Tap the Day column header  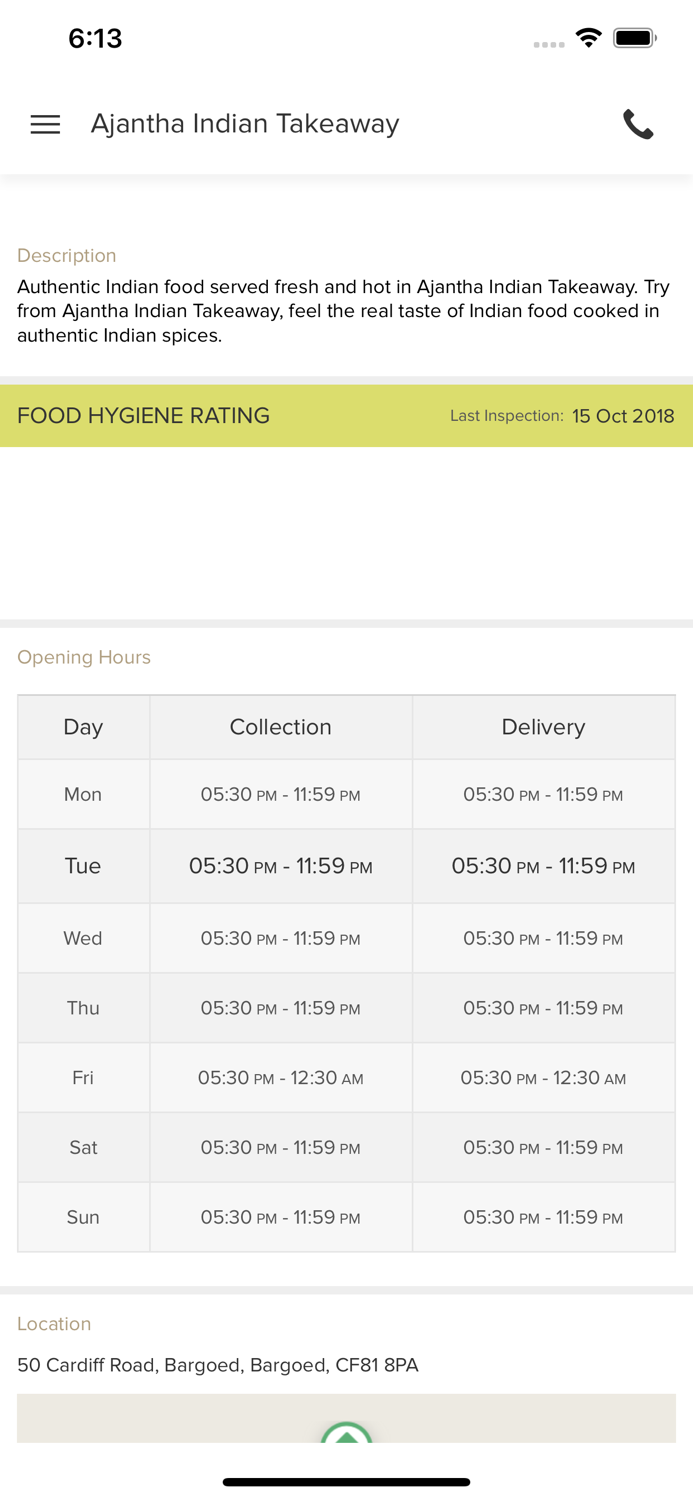pyautogui.click(x=83, y=727)
